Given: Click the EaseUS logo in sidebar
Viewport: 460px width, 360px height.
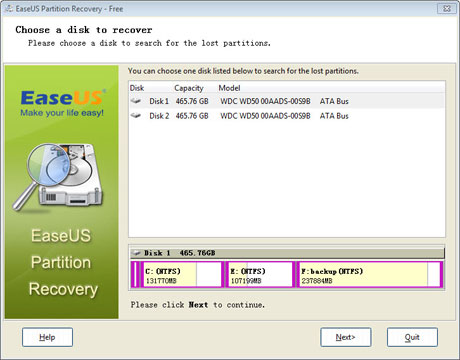Looking at the screenshot, I should click(62, 103).
